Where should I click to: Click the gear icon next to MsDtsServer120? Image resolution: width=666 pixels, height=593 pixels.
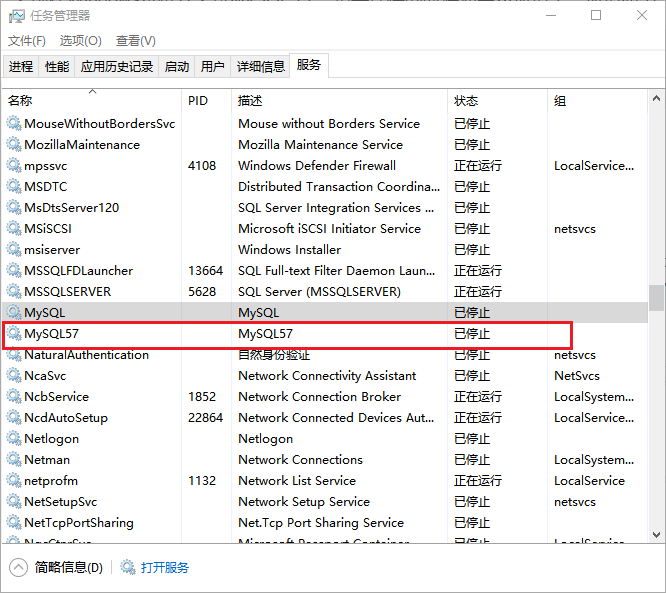click(14, 207)
